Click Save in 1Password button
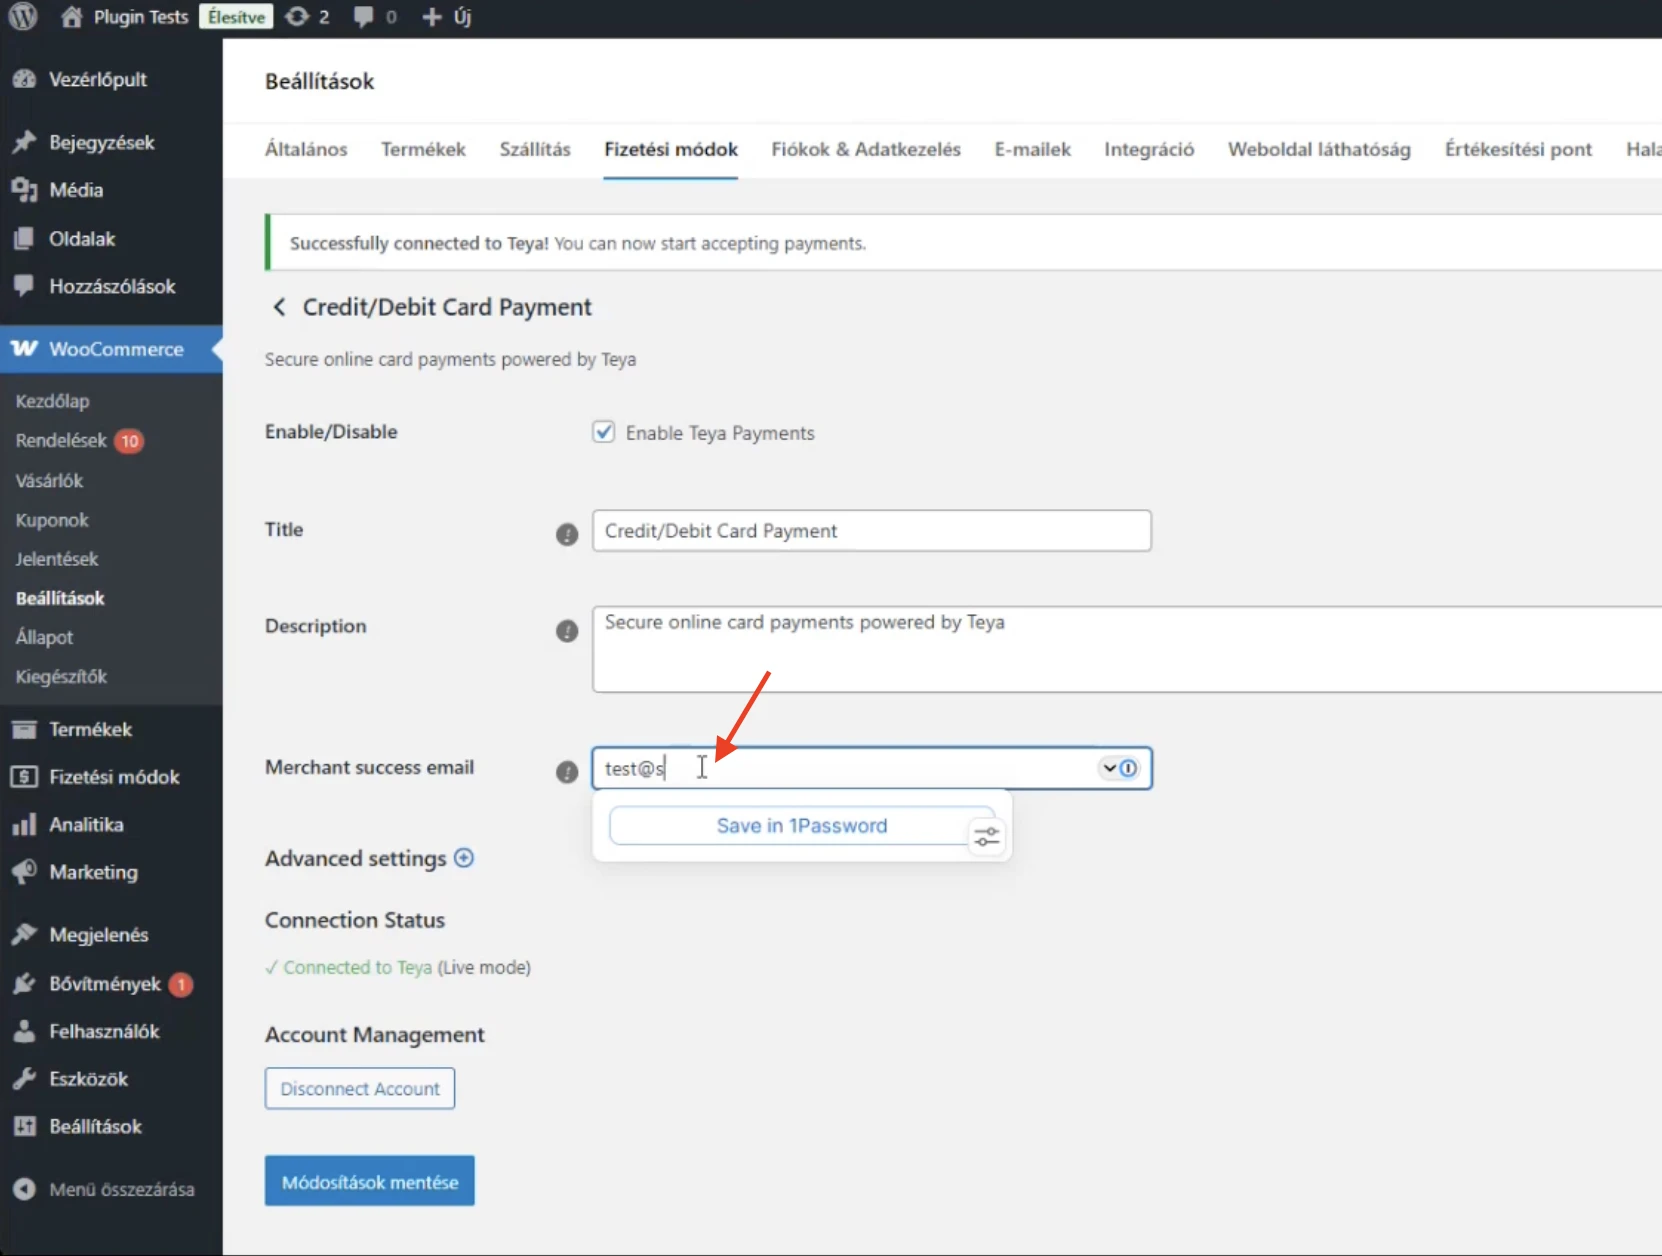Screen dimensions: 1662x1256 (x=800, y=826)
